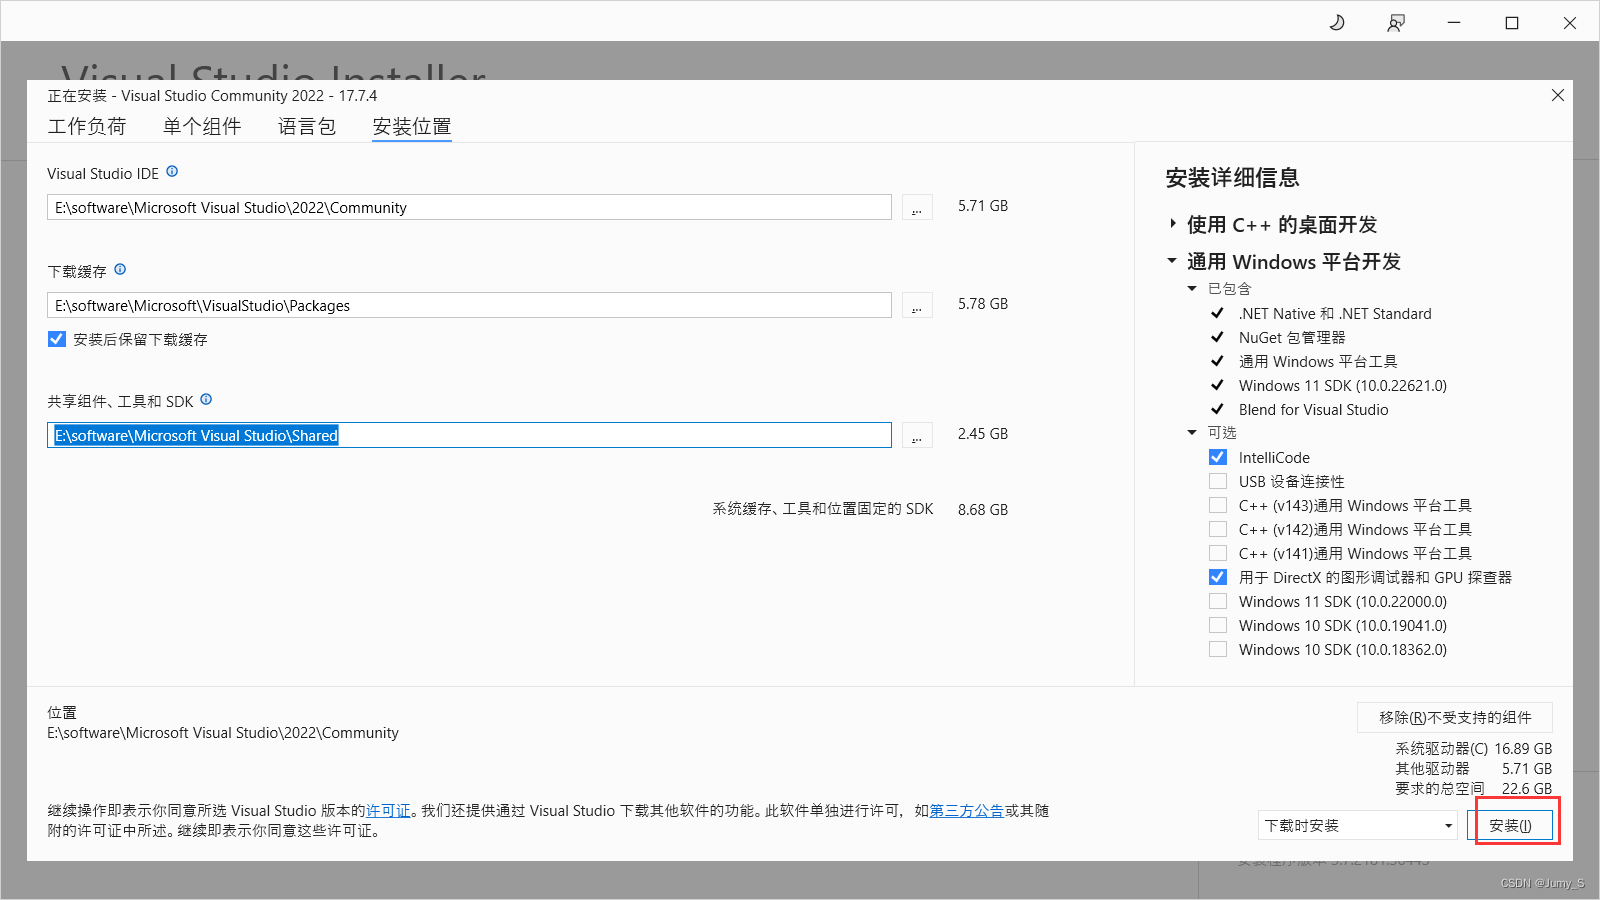Collapse the 已包含 group
This screenshot has width=1600, height=900.
click(1192, 288)
